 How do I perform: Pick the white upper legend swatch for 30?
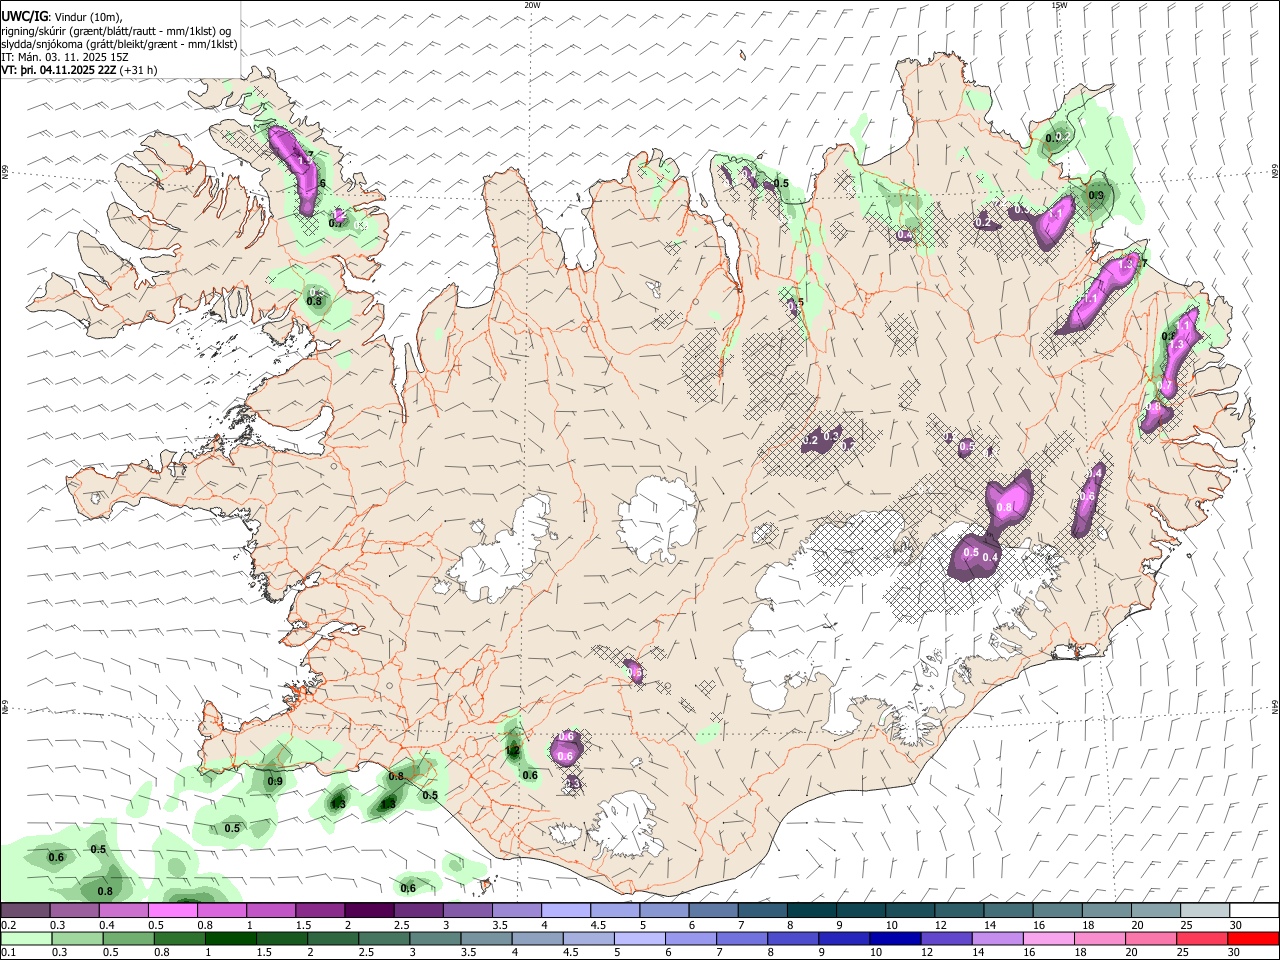pos(1255,910)
